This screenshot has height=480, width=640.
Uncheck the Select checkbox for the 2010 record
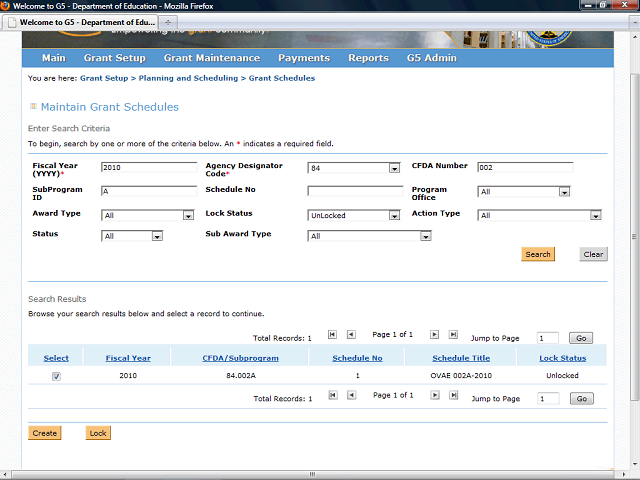(x=56, y=377)
